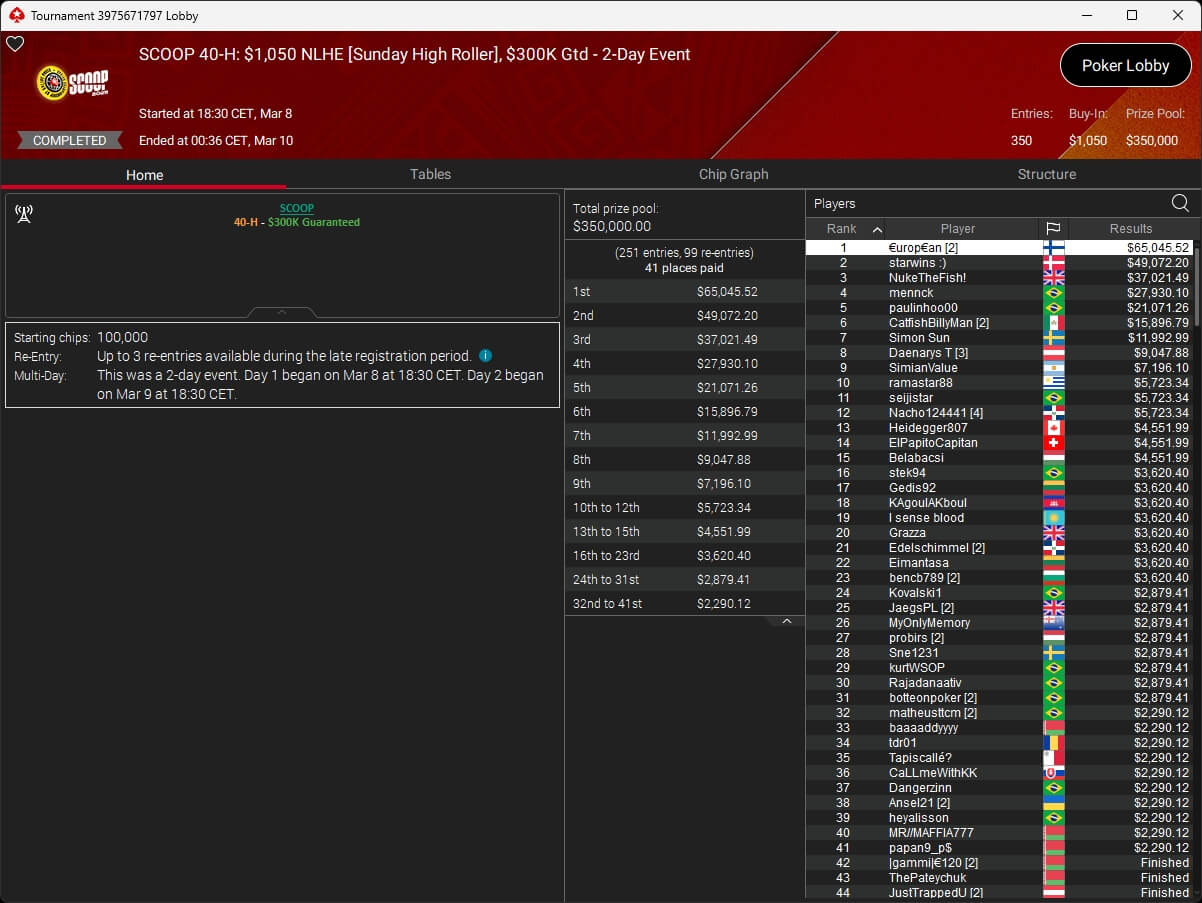Click the Player column header
The image size is (1202, 903).
point(957,229)
